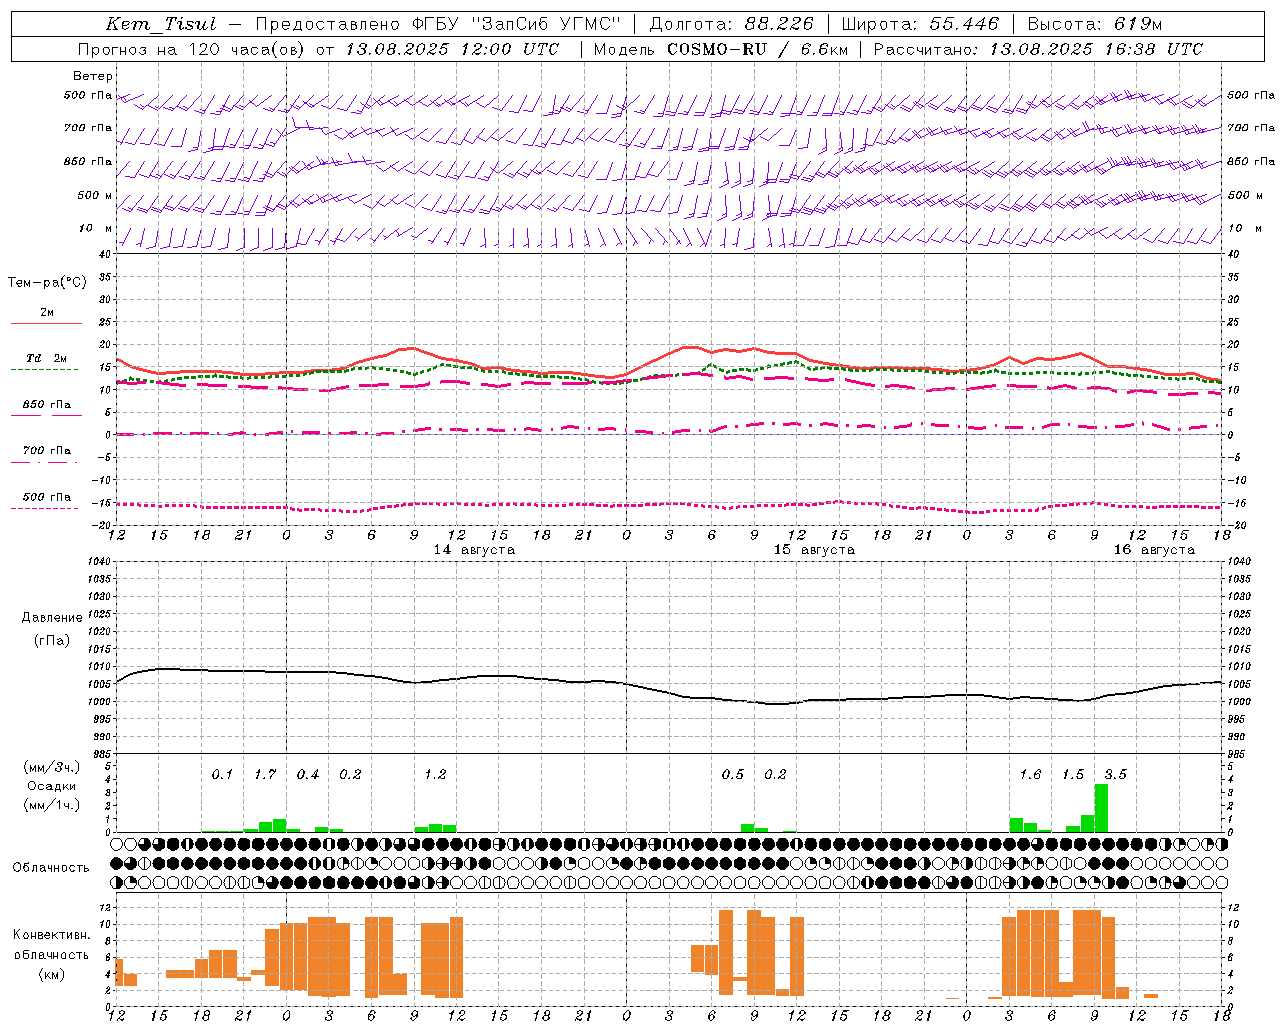Click the Ветер wind panel label
This screenshot has width=1280, height=1024.
(93, 76)
